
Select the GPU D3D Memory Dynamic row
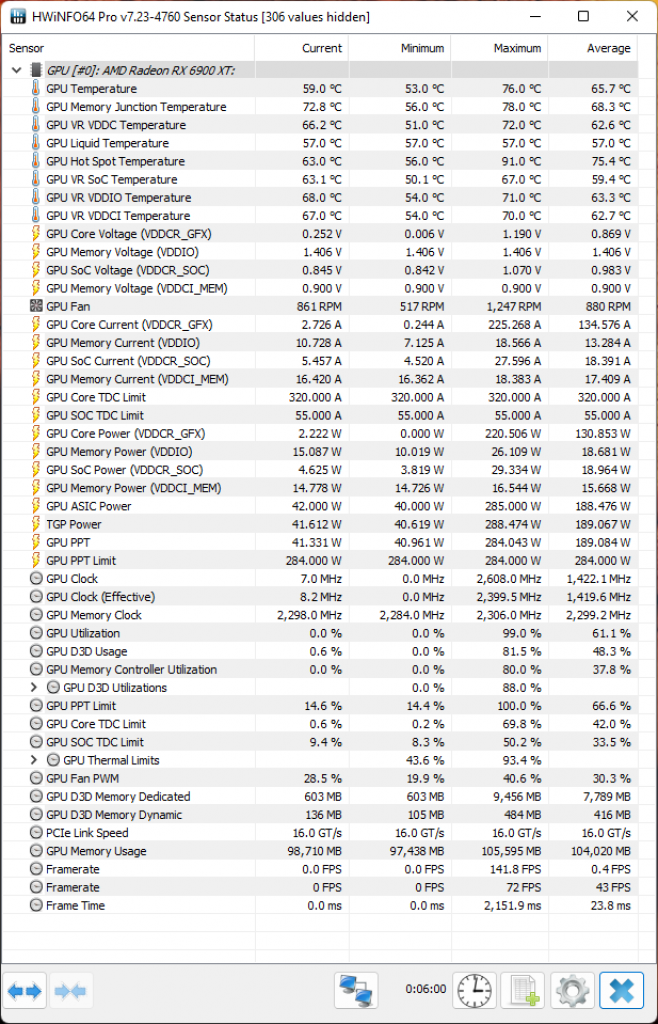click(320, 815)
